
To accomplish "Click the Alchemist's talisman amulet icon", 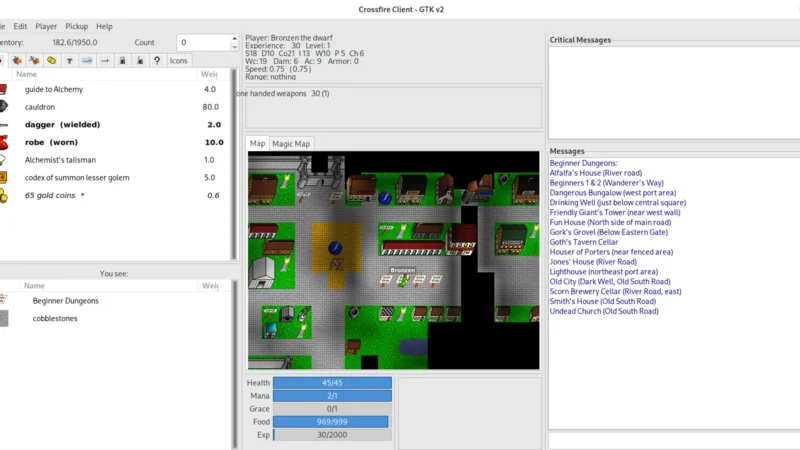I will [x=3, y=160].
